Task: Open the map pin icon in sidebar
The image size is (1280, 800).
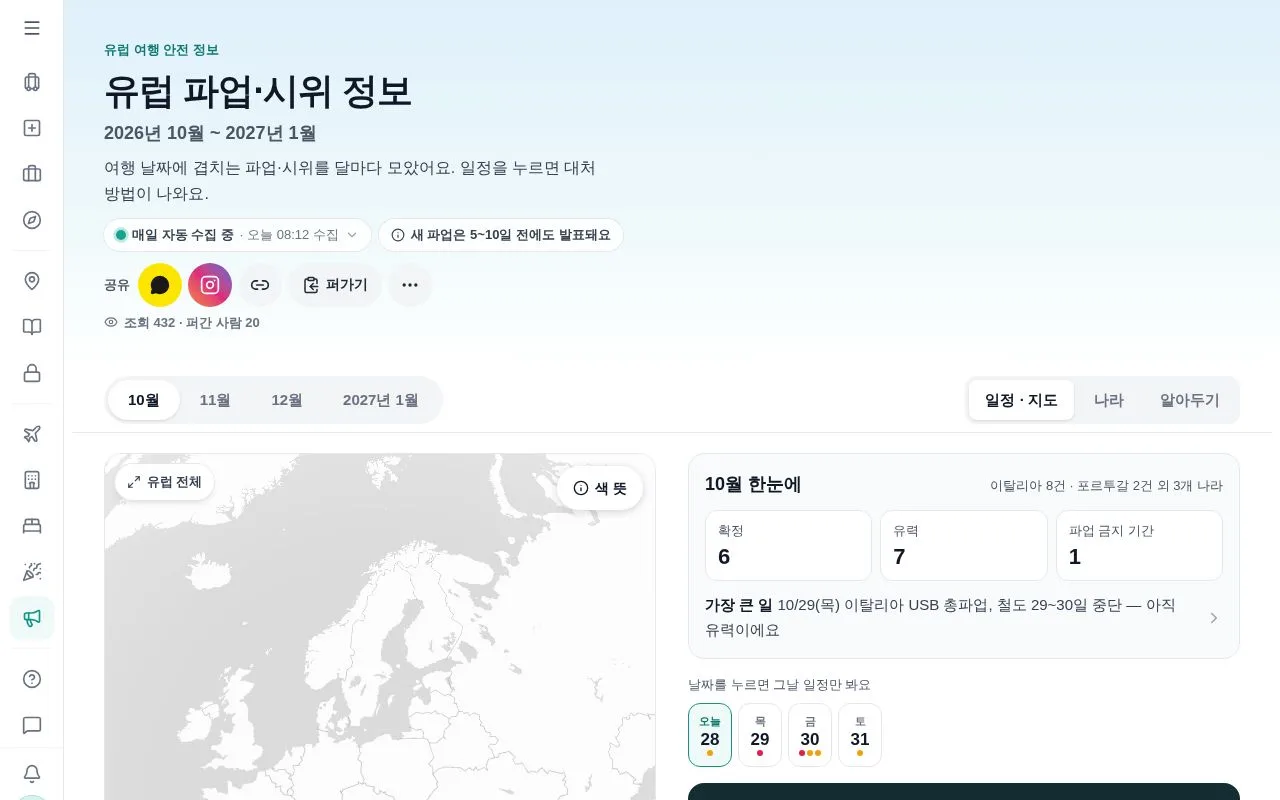Action: pos(32,281)
